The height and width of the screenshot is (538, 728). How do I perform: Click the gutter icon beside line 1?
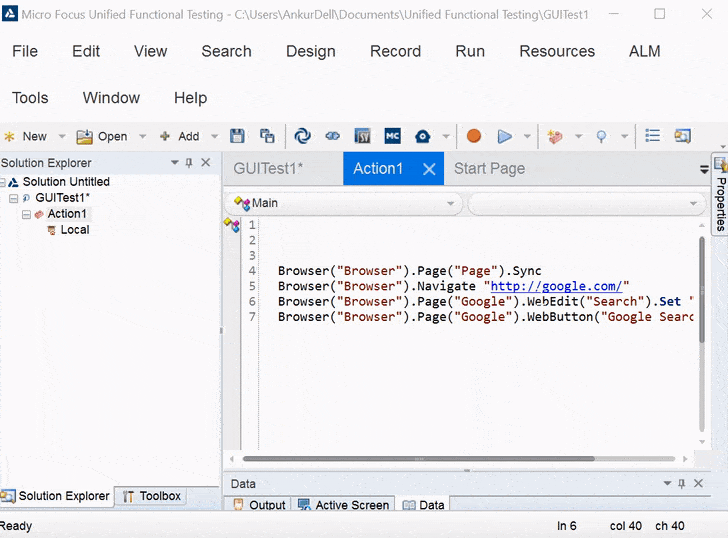(x=232, y=225)
